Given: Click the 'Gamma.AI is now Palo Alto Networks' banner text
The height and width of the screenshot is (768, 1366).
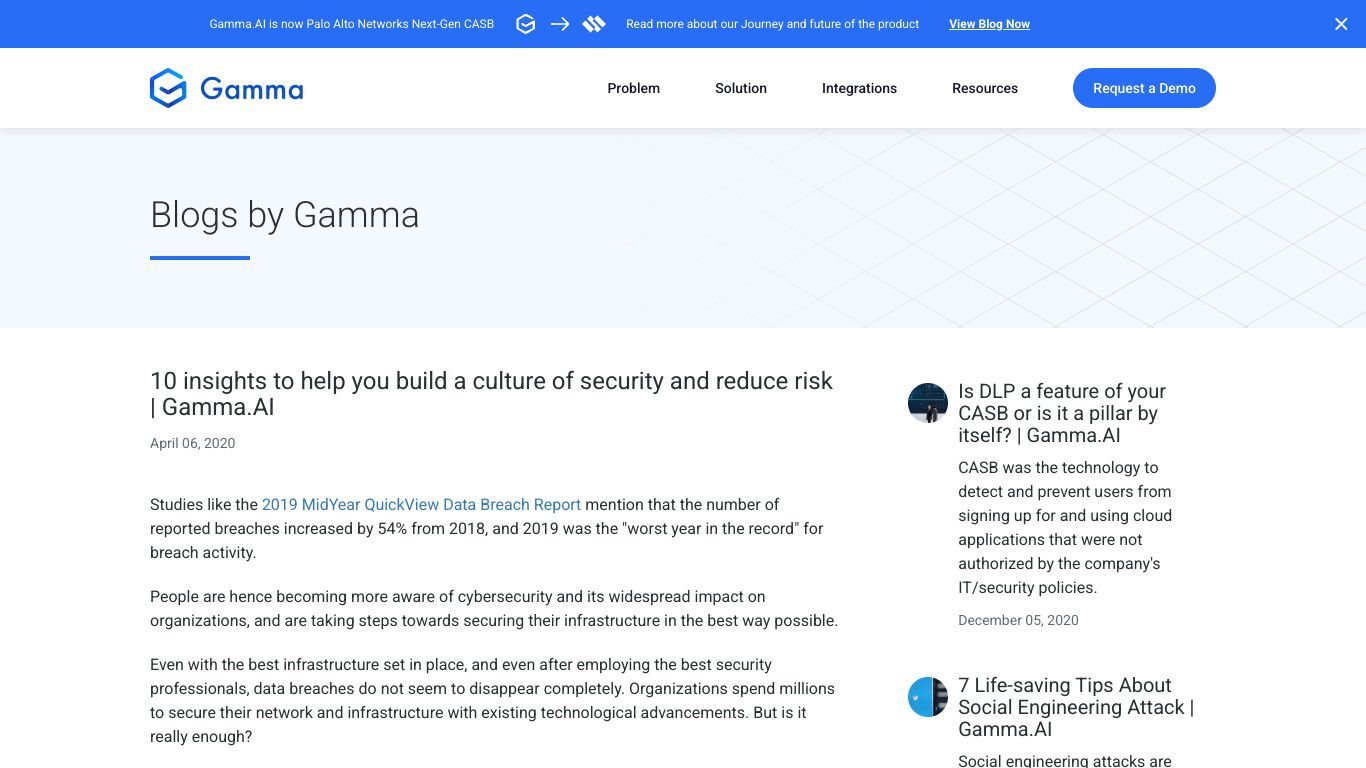Looking at the screenshot, I should coord(352,24).
